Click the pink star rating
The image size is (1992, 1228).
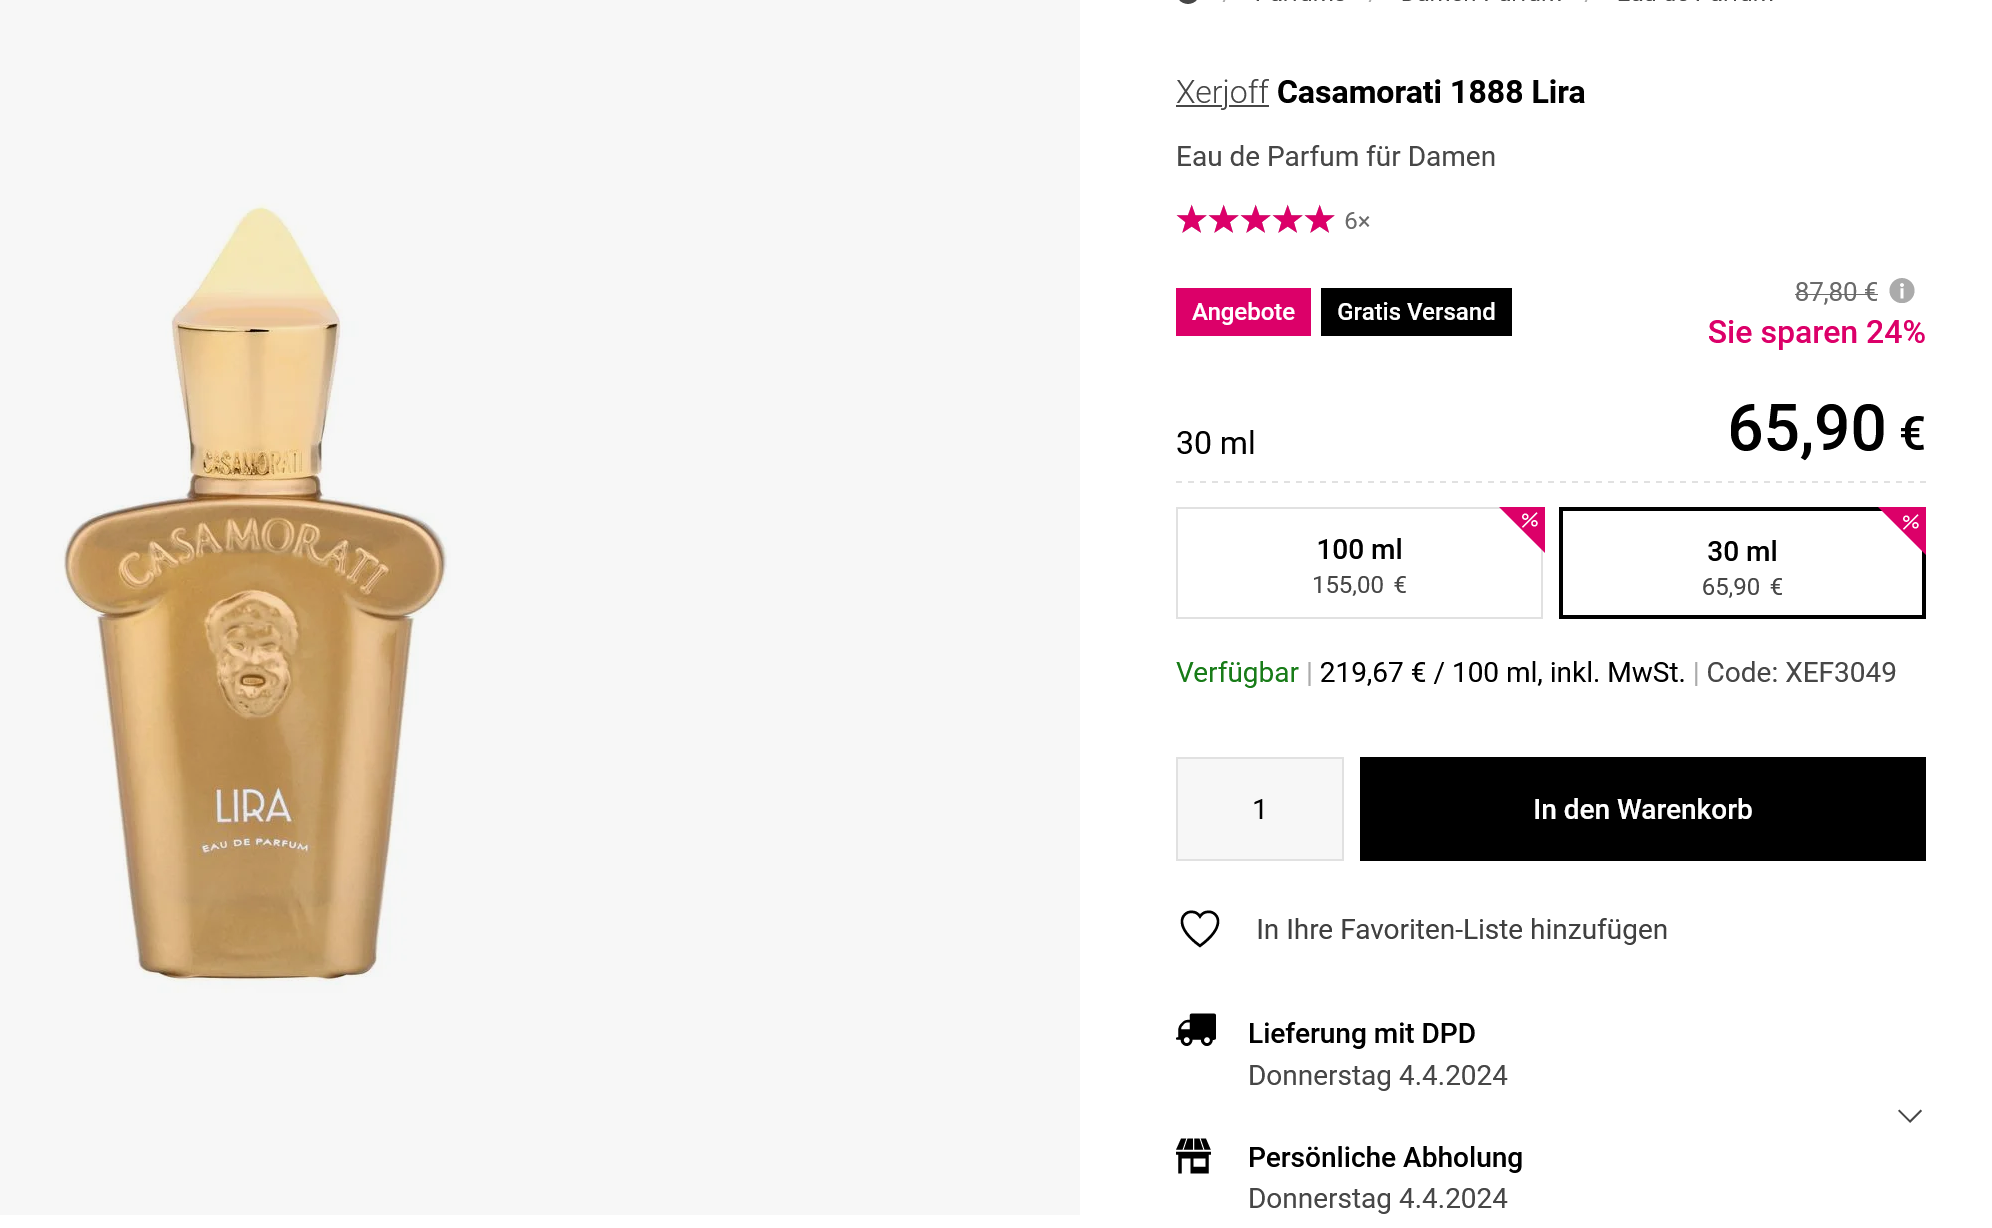coord(1255,220)
